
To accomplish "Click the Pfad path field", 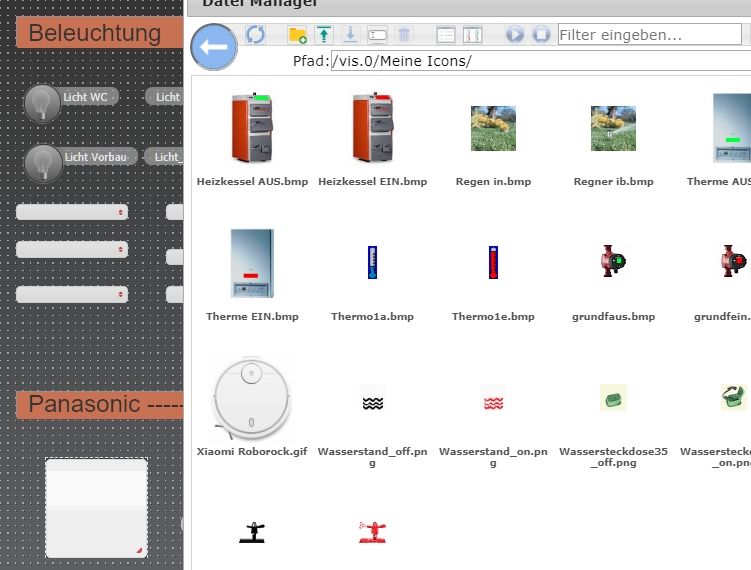I will (x=541, y=61).
